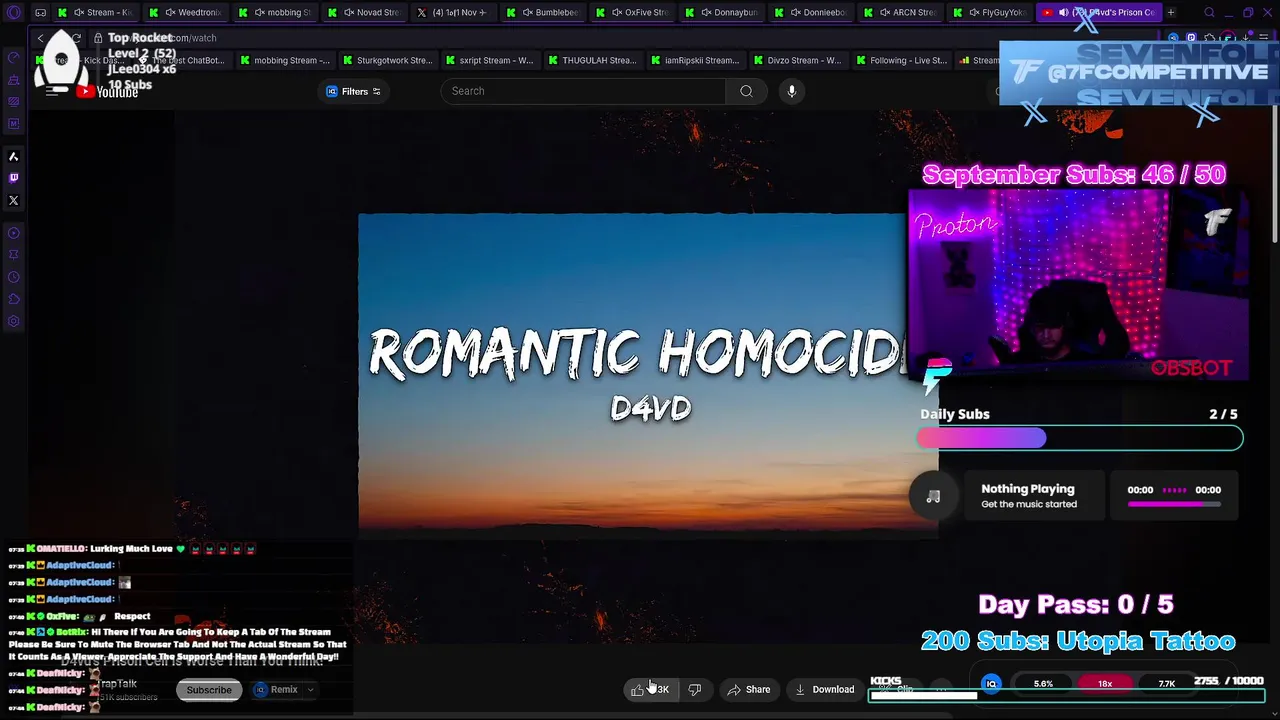Click the music note icon in player widget
Viewport: 1280px width, 720px height.
(933, 497)
